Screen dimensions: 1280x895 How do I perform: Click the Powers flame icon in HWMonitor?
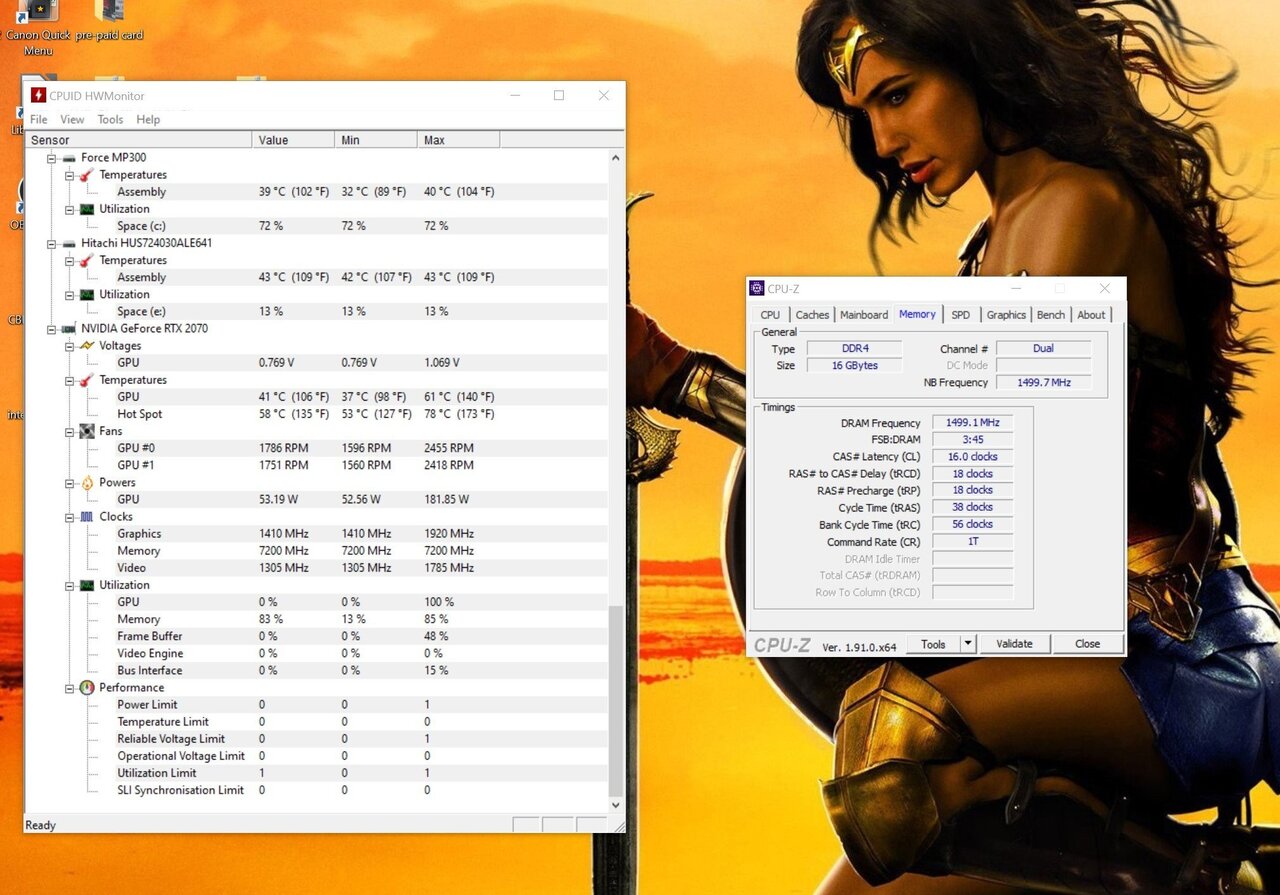tap(88, 482)
